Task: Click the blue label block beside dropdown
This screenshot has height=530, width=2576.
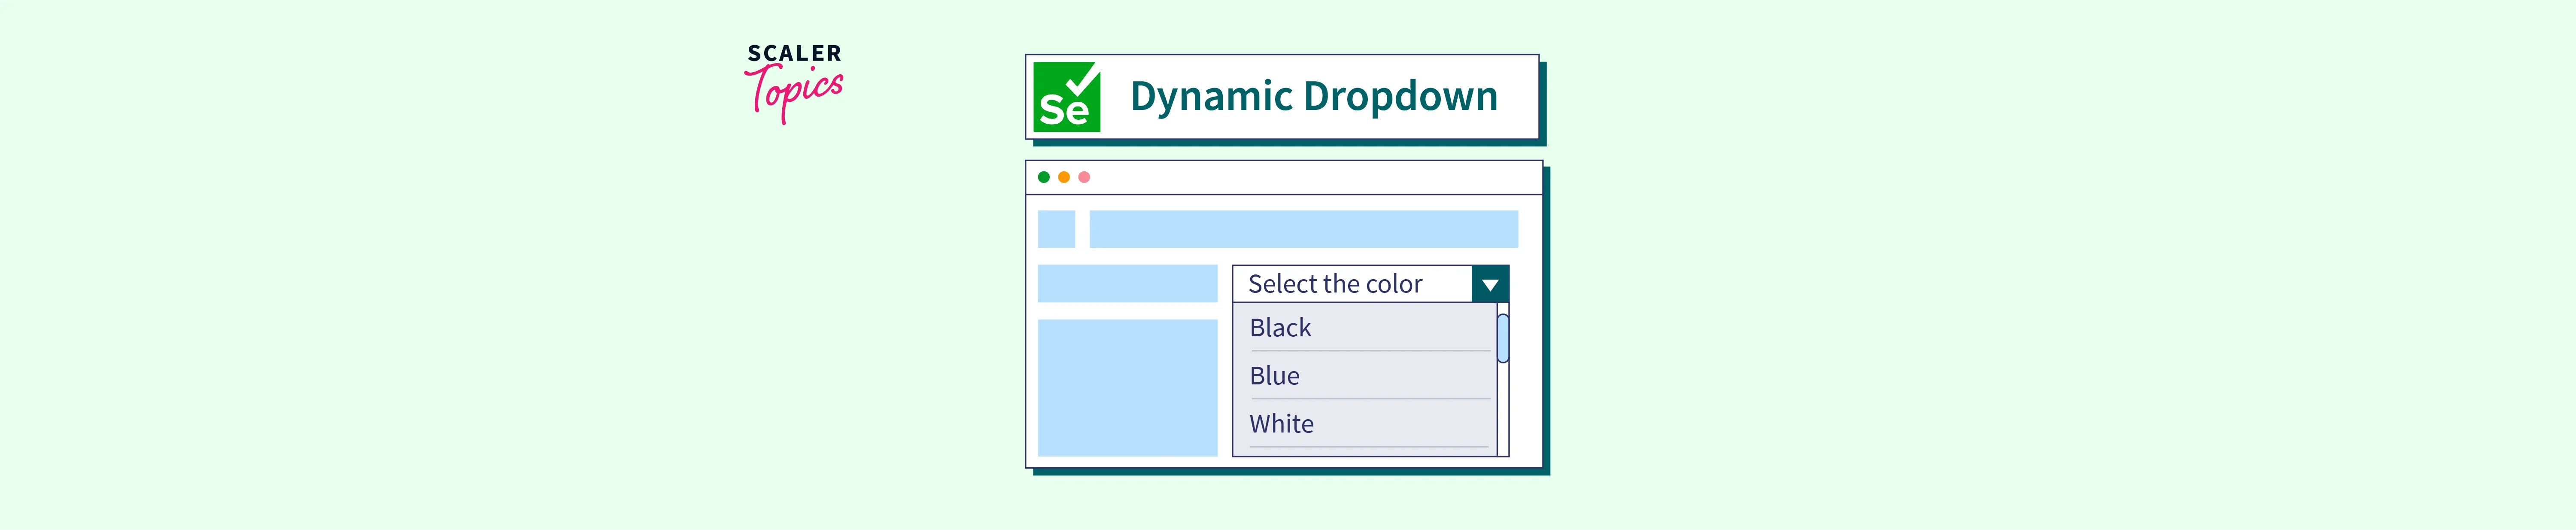Action: (1127, 284)
